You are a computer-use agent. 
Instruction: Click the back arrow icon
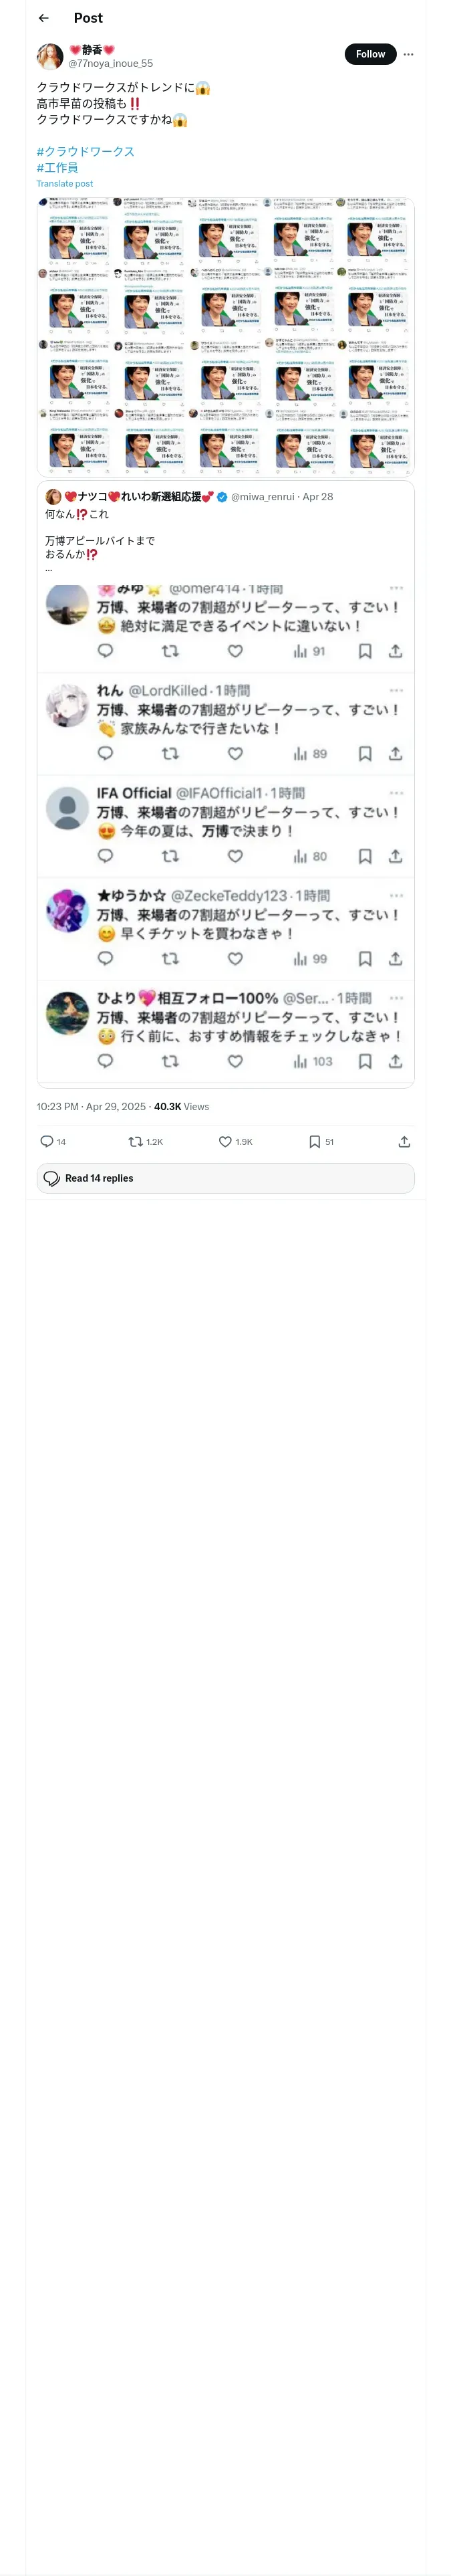click(x=44, y=18)
